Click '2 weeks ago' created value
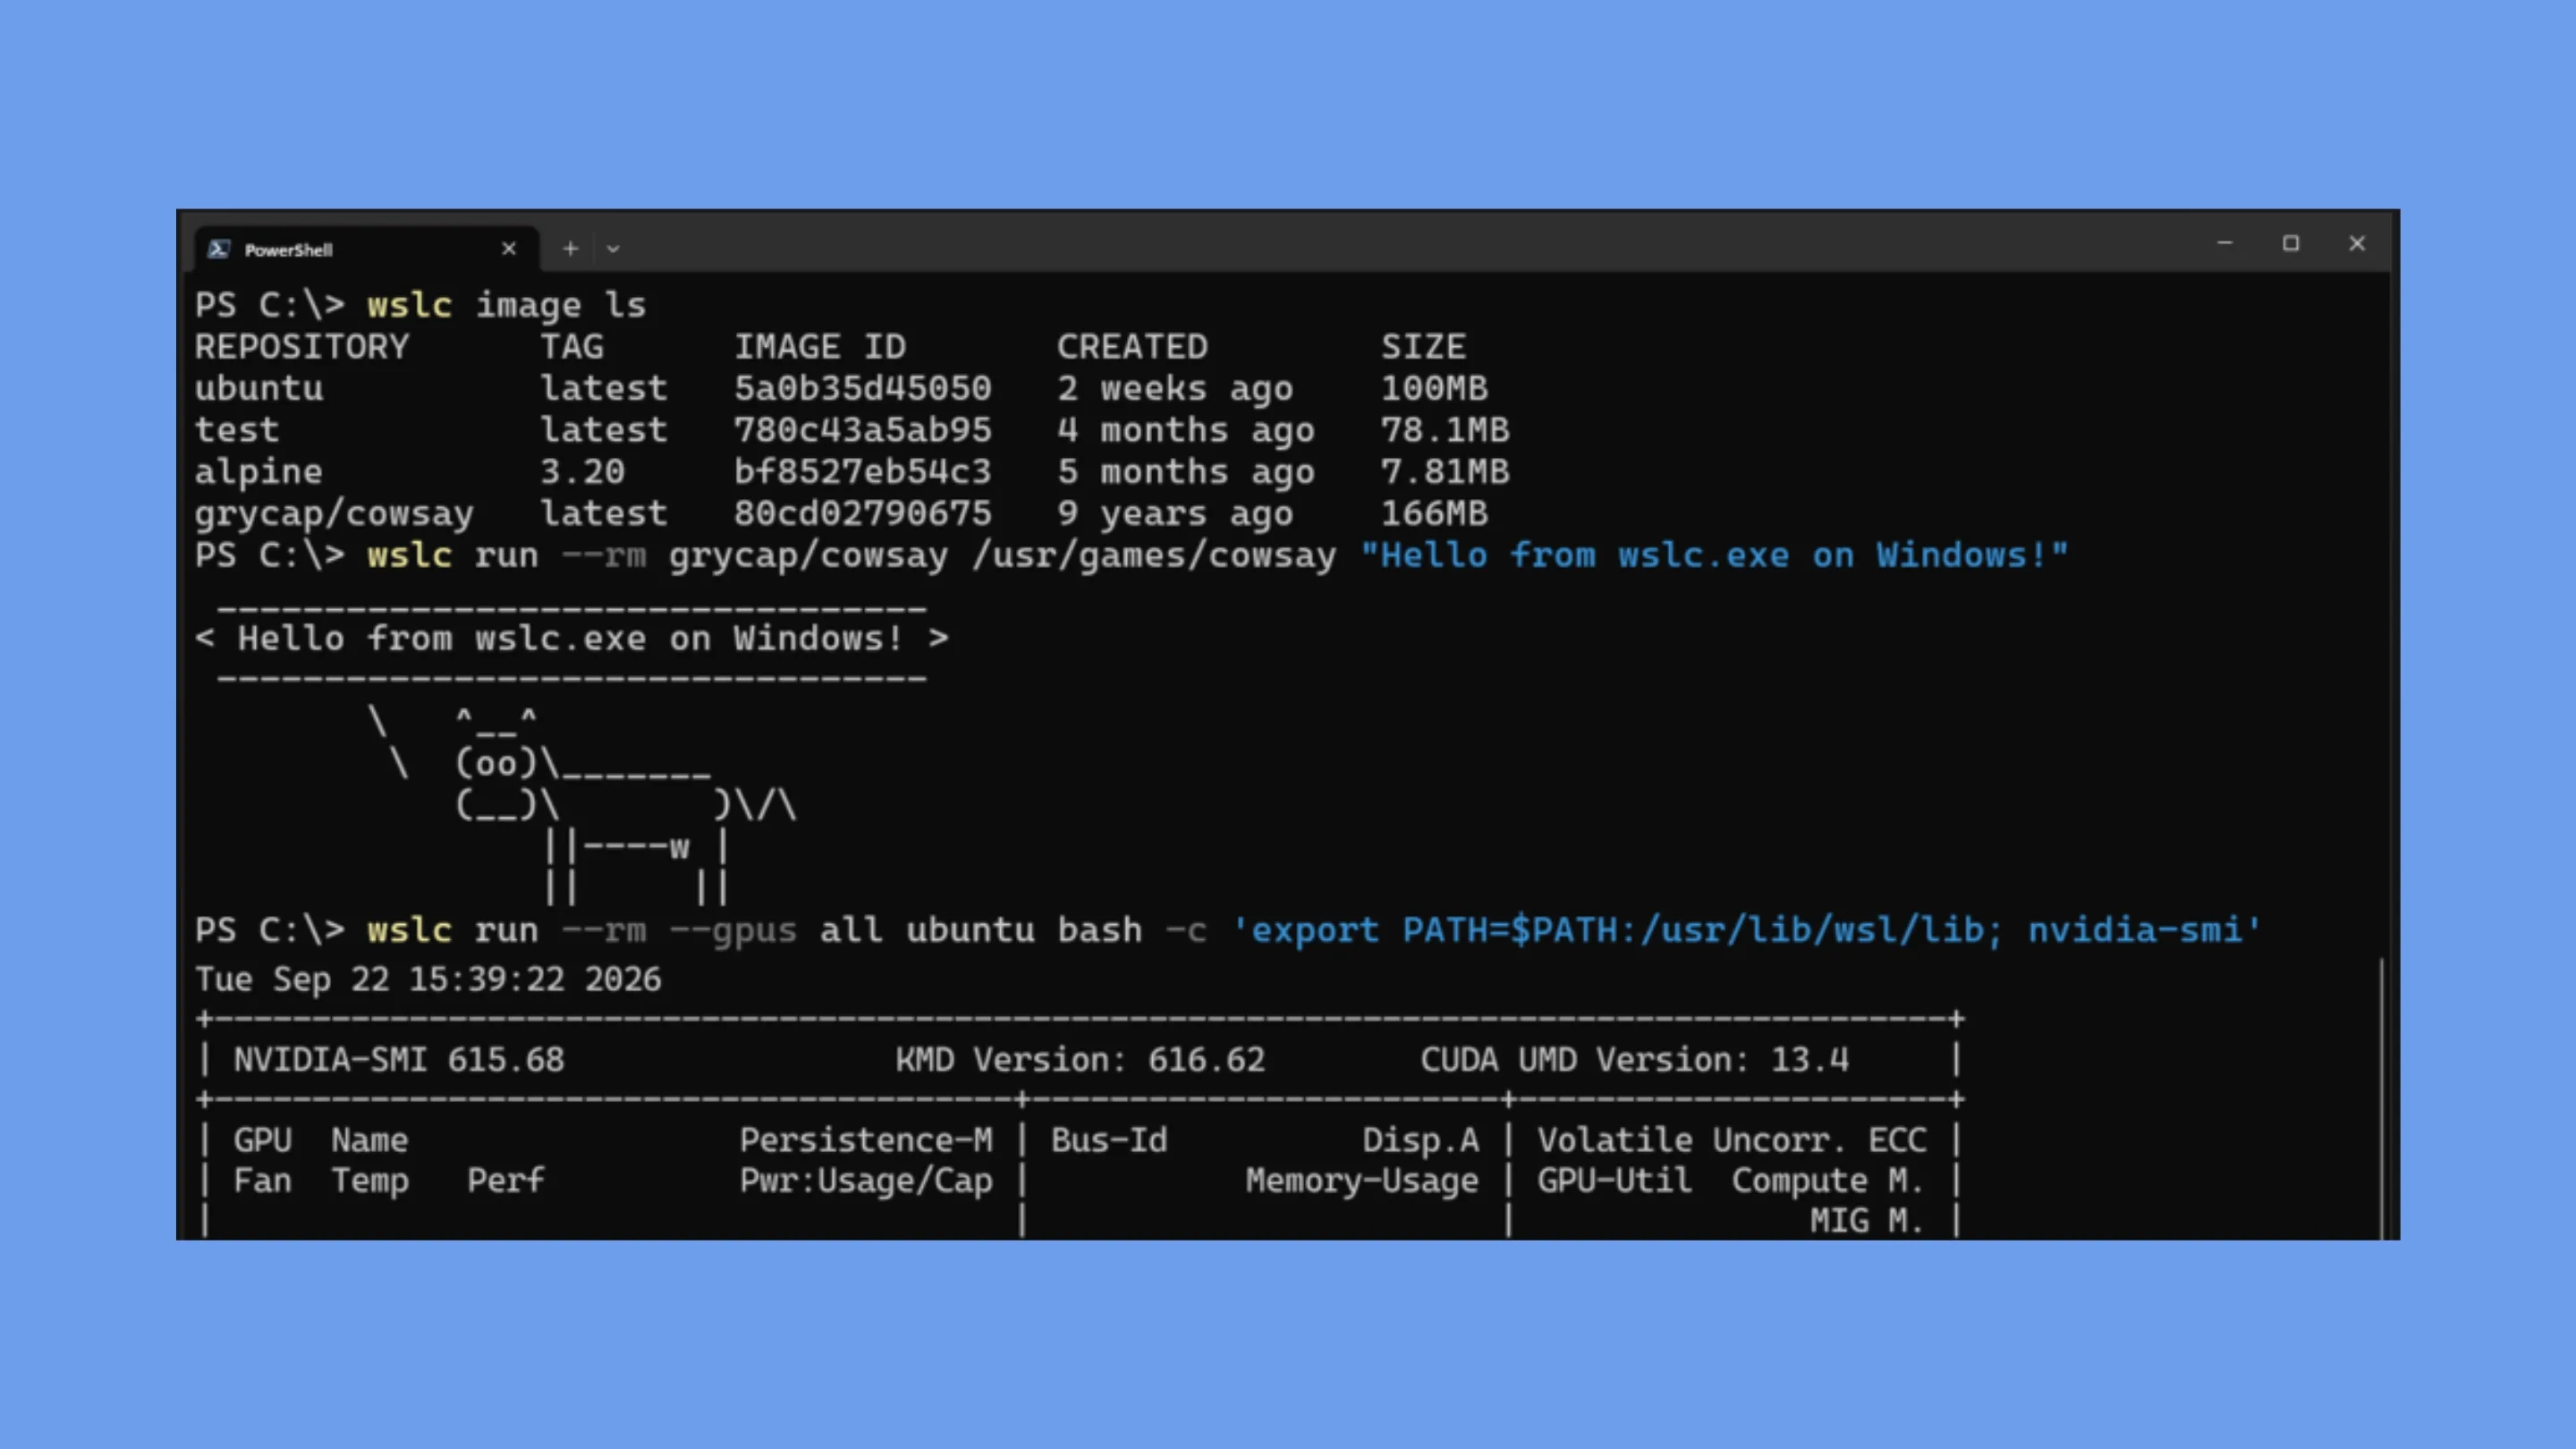Screen dimensions: 2576x1449 (1175, 388)
